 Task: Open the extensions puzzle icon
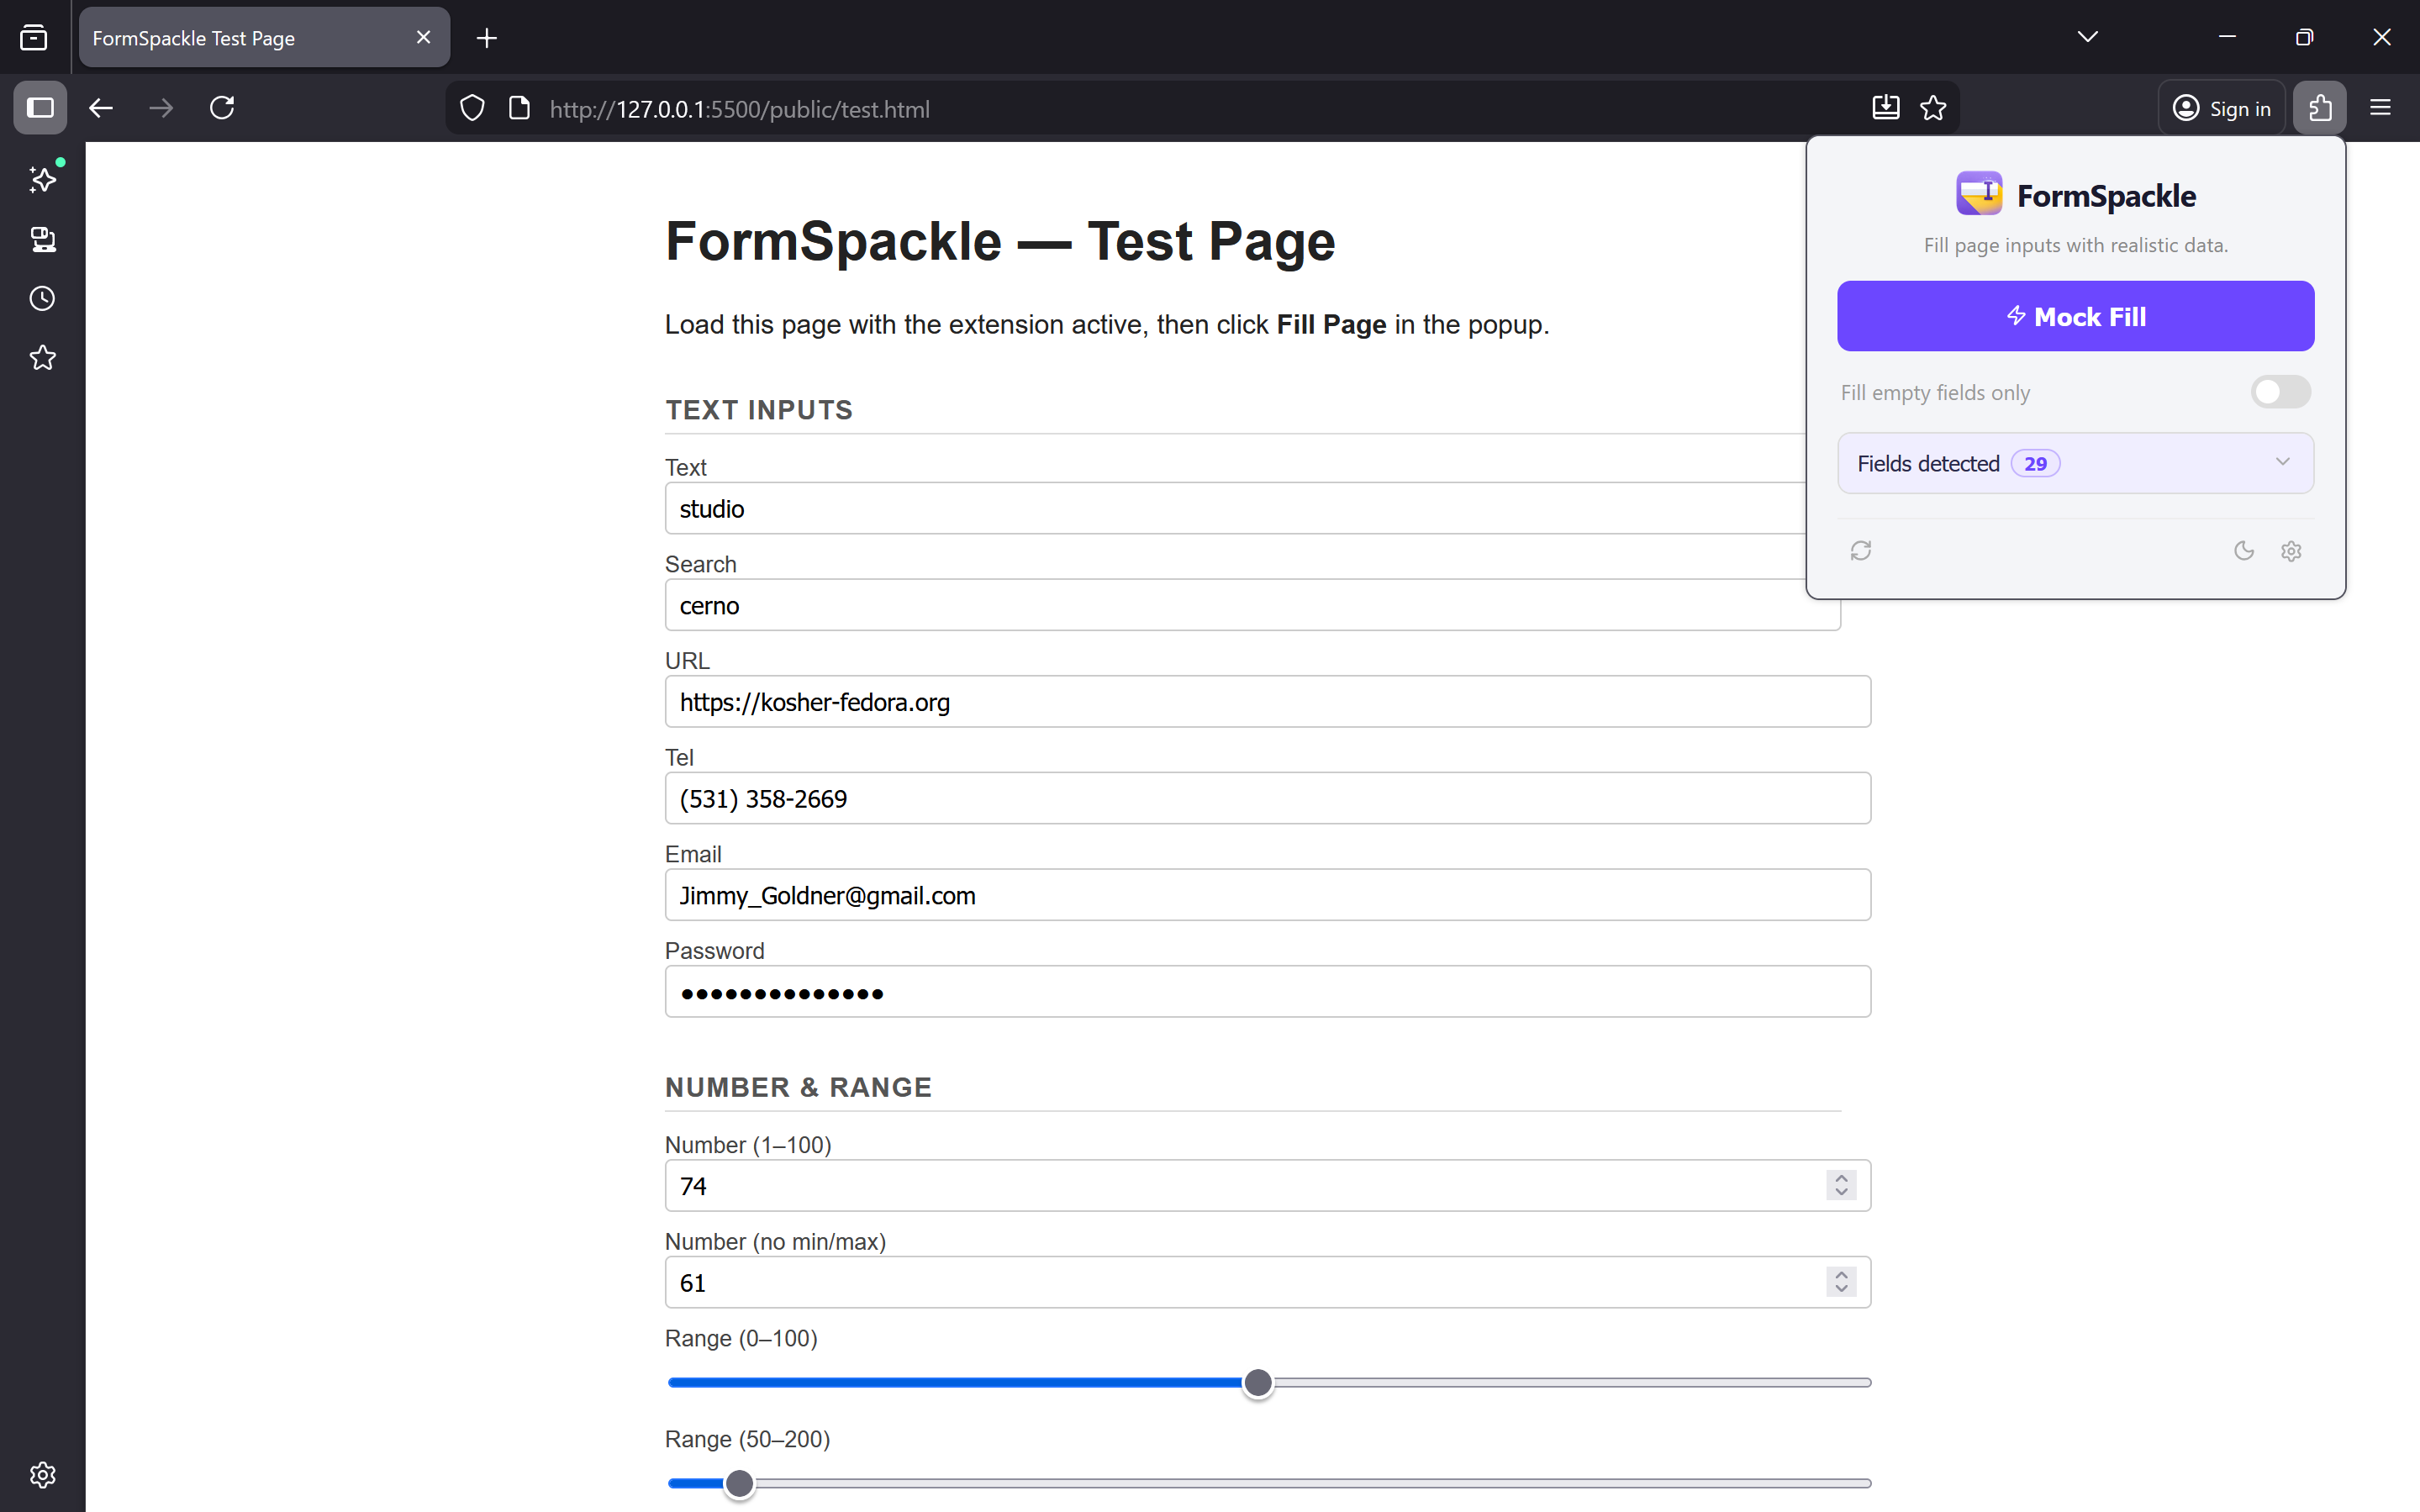[x=2320, y=108]
